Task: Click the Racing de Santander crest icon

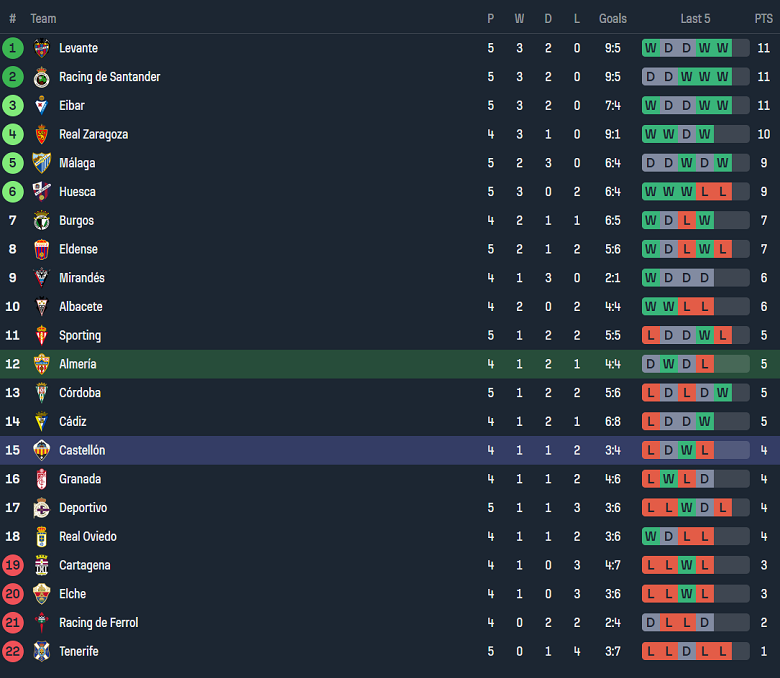Action: pyautogui.click(x=41, y=77)
